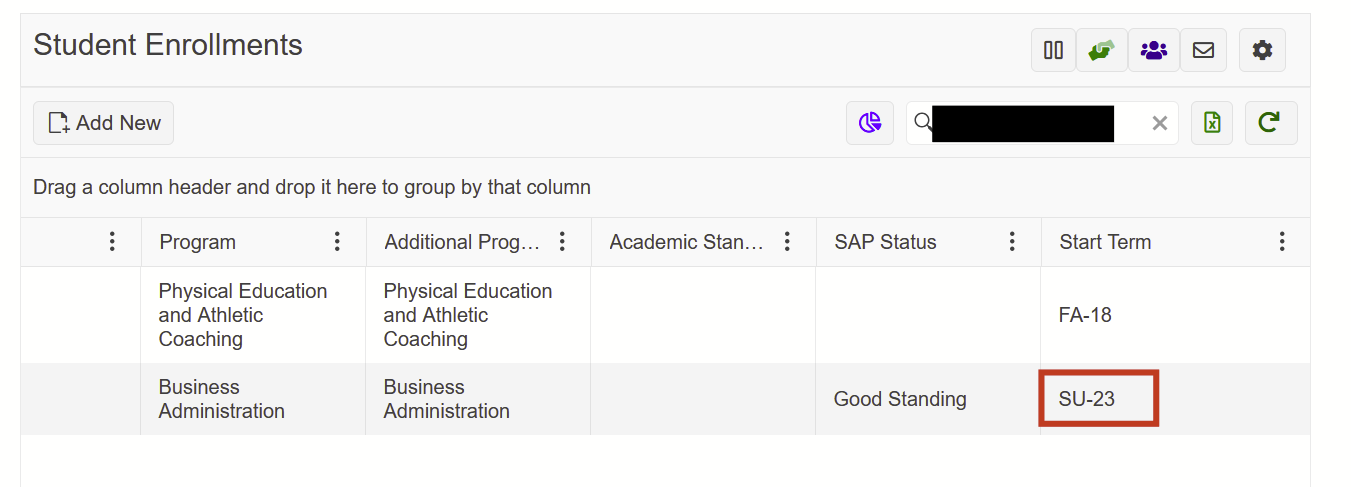Screen dimensions: 1351x487
Task: Click the purple pie chart icon
Action: tap(870, 123)
